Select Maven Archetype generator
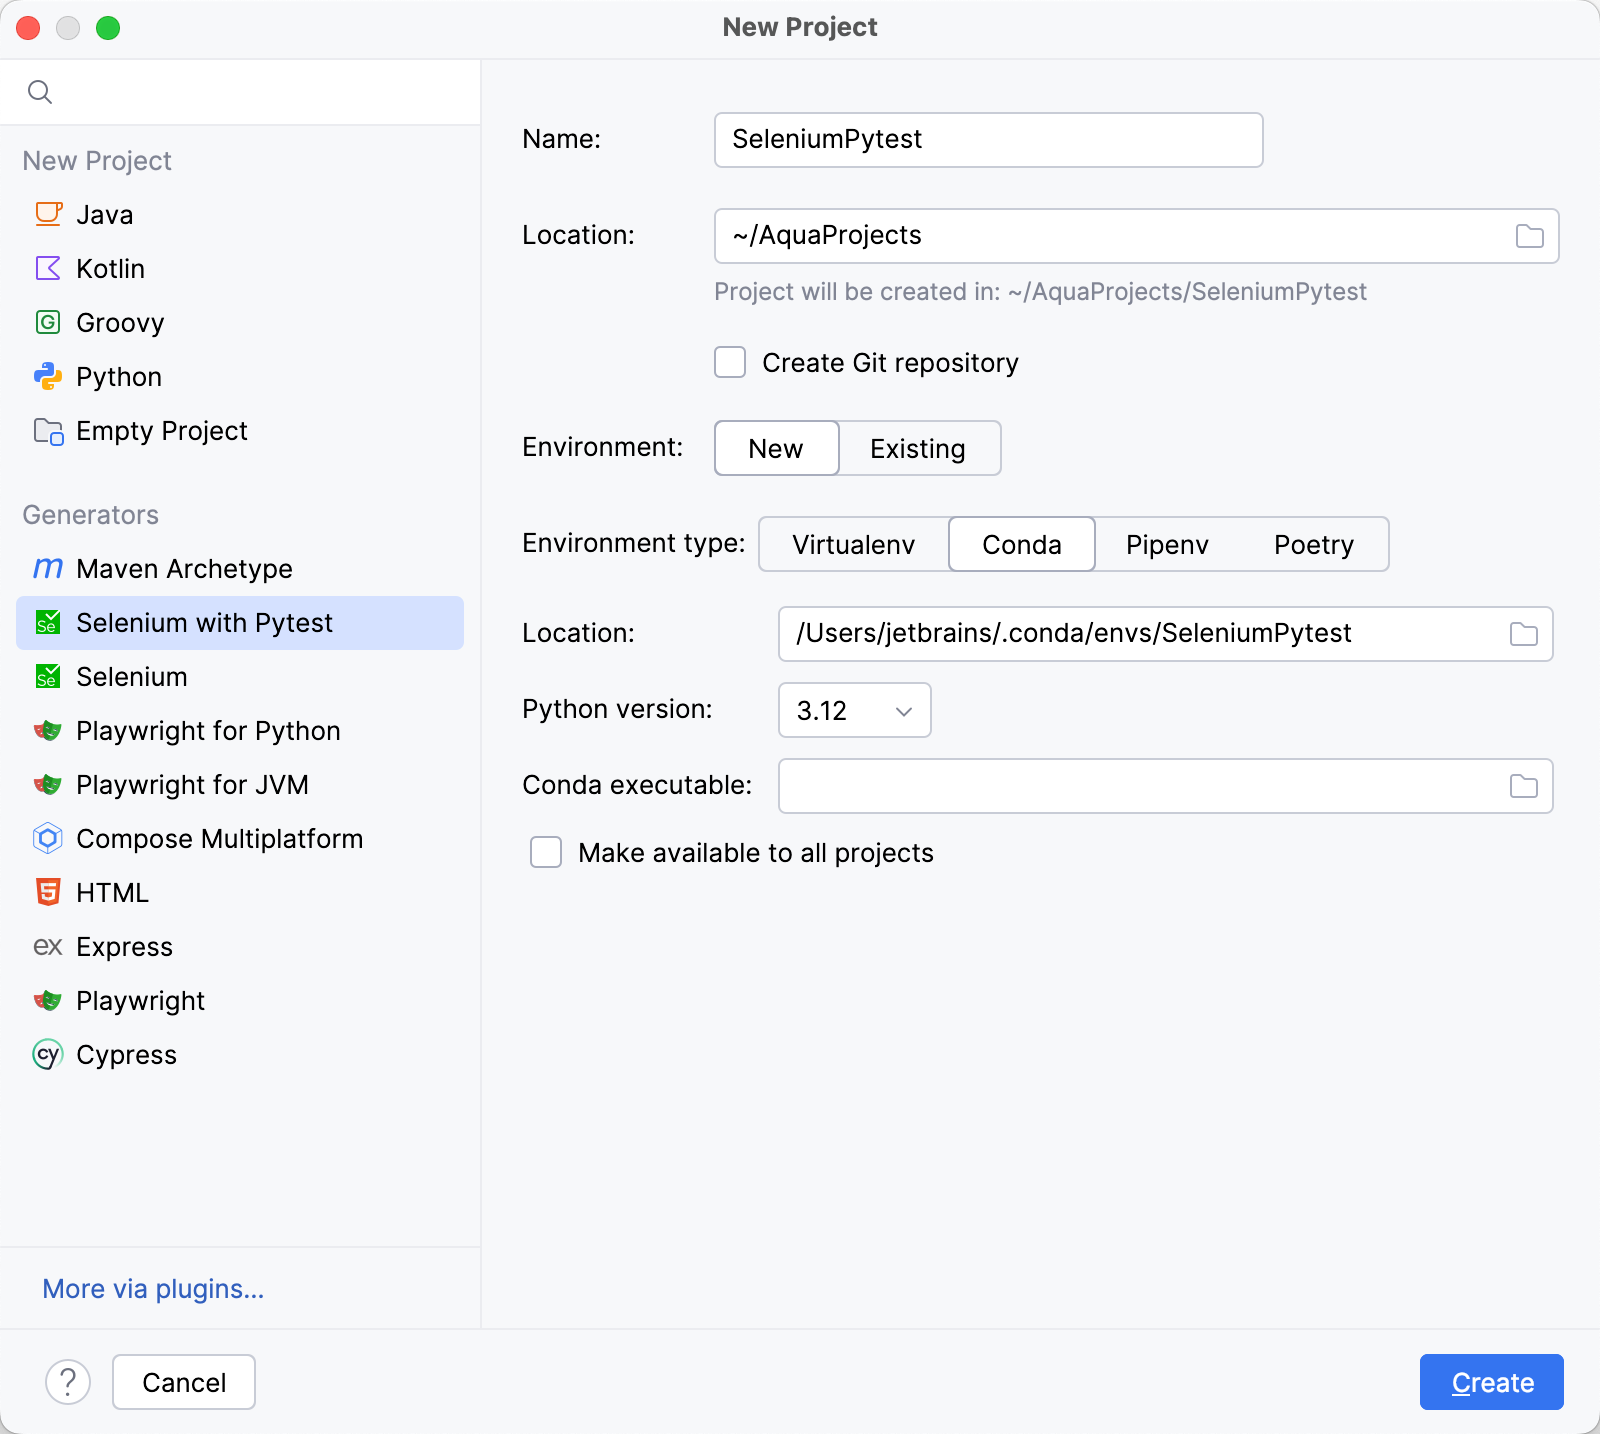 click(x=240, y=568)
